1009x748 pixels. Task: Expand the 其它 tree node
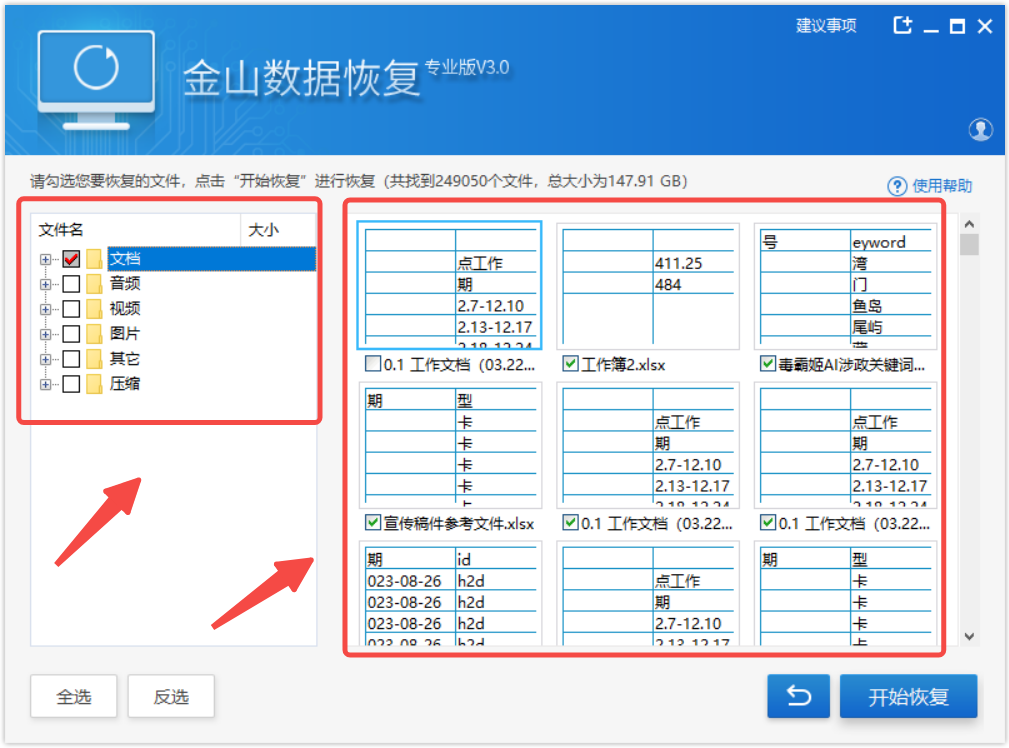tap(45, 359)
